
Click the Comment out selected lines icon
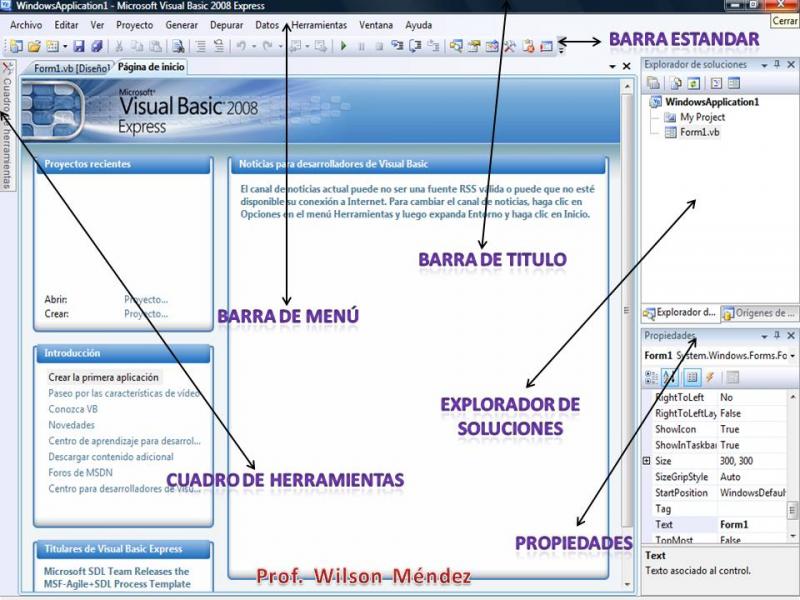point(201,46)
